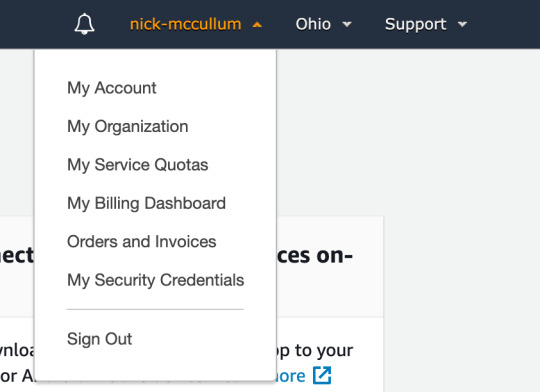Image resolution: width=540 pixels, height=392 pixels.
Task: Select My Account from the menu
Action: click(112, 88)
